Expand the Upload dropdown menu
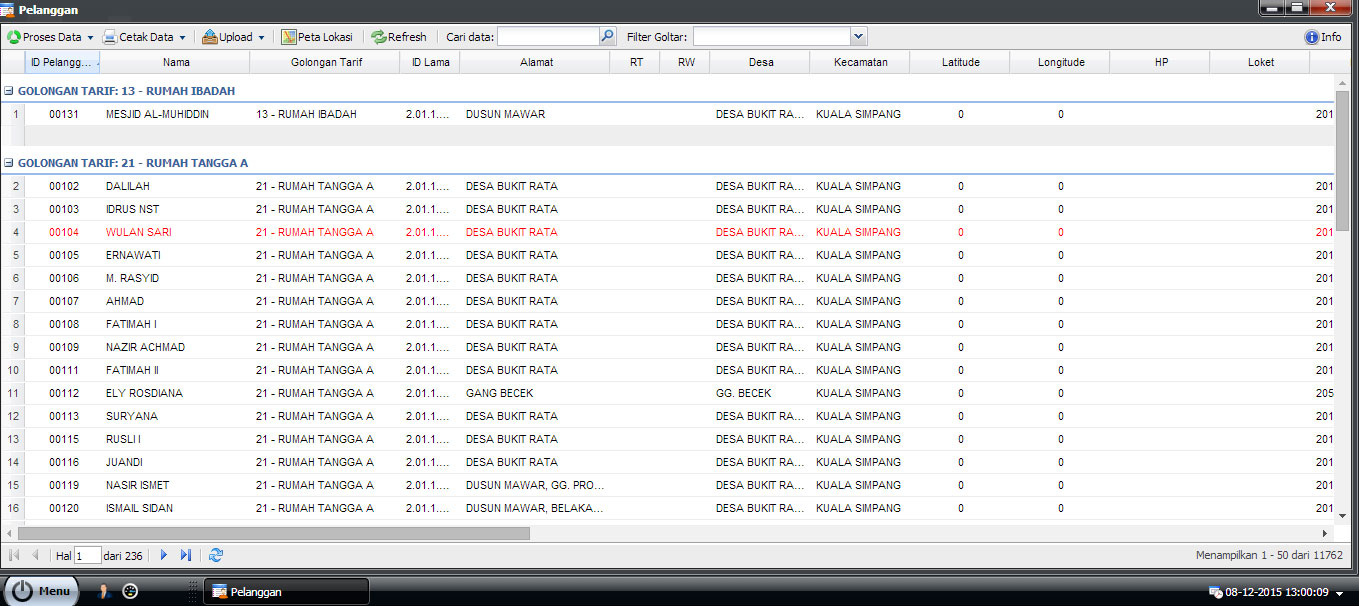This screenshot has height=606, width=1359. click(x=234, y=37)
